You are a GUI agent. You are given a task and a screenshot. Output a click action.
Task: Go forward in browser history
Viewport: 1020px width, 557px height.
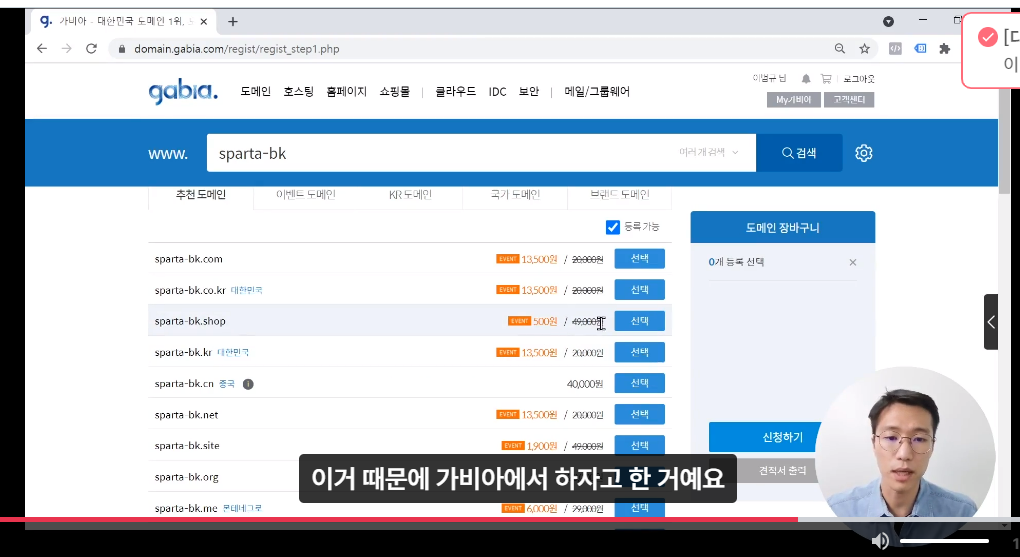(66, 49)
